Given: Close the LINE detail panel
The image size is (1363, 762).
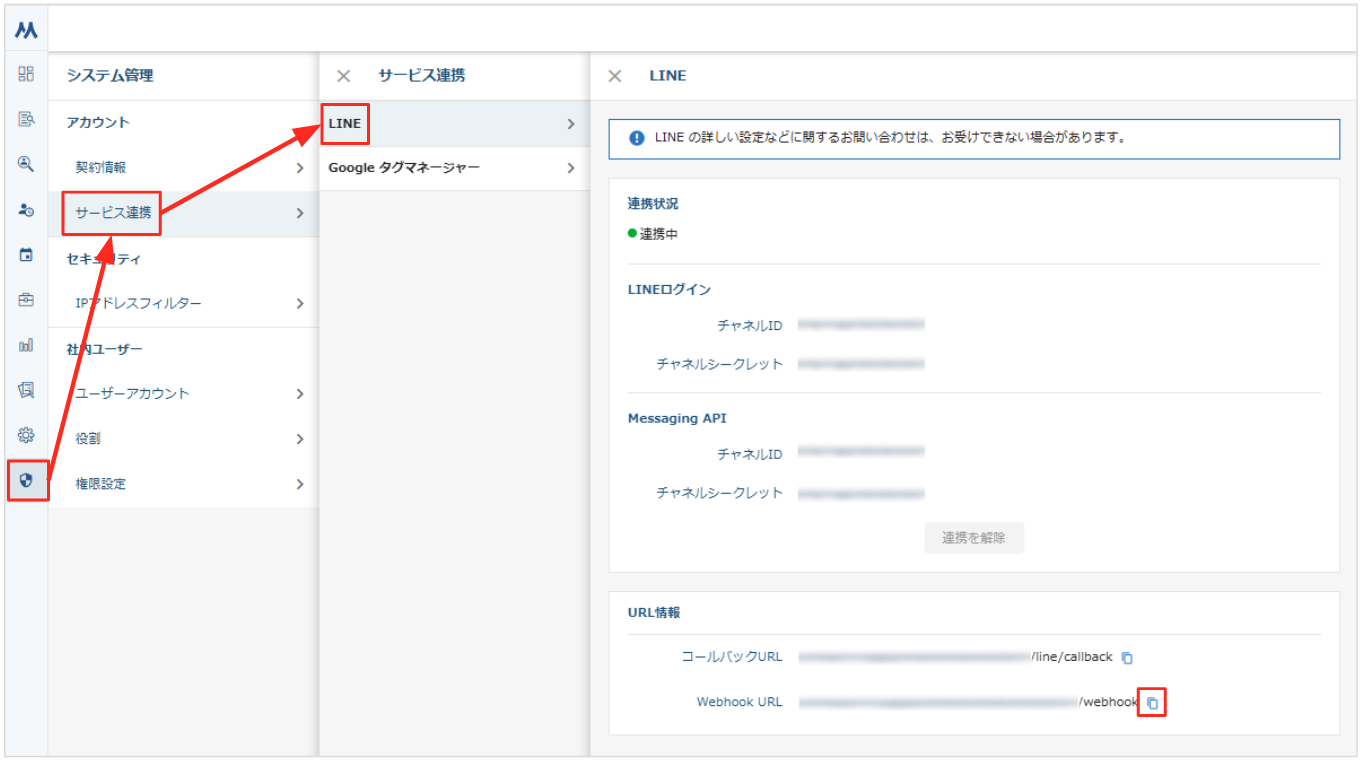Looking at the screenshot, I should click(615, 76).
